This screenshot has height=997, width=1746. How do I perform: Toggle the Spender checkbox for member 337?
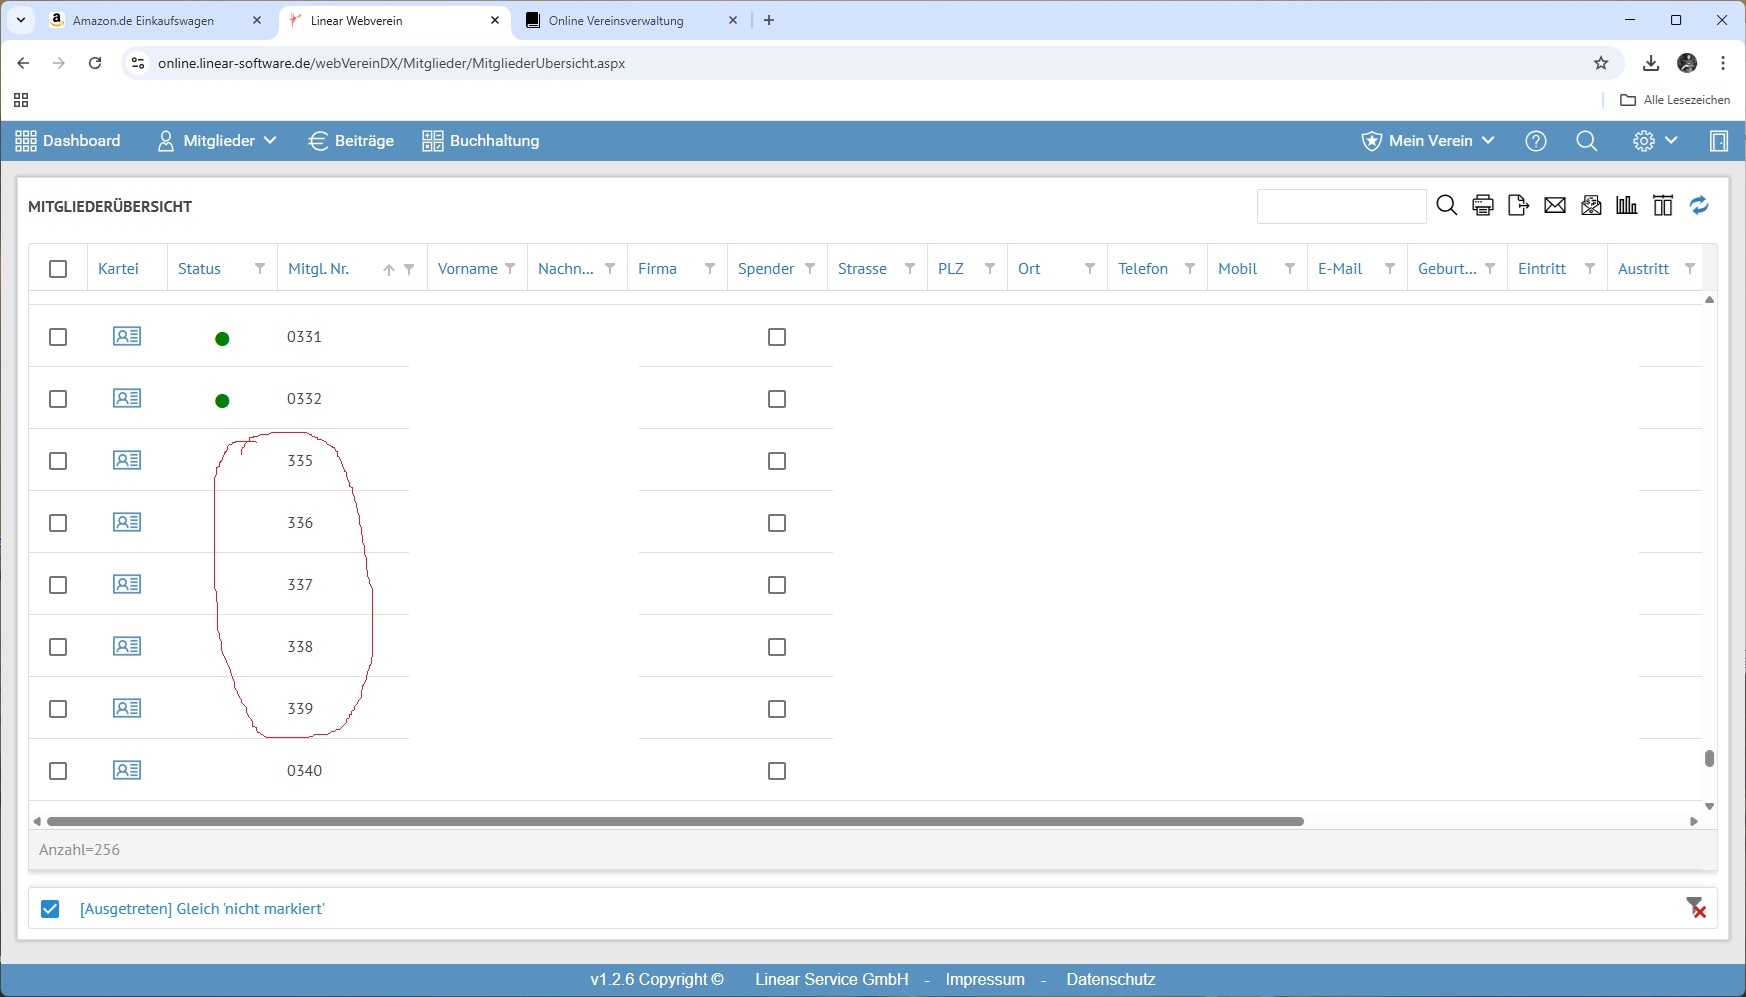pyautogui.click(x=777, y=585)
